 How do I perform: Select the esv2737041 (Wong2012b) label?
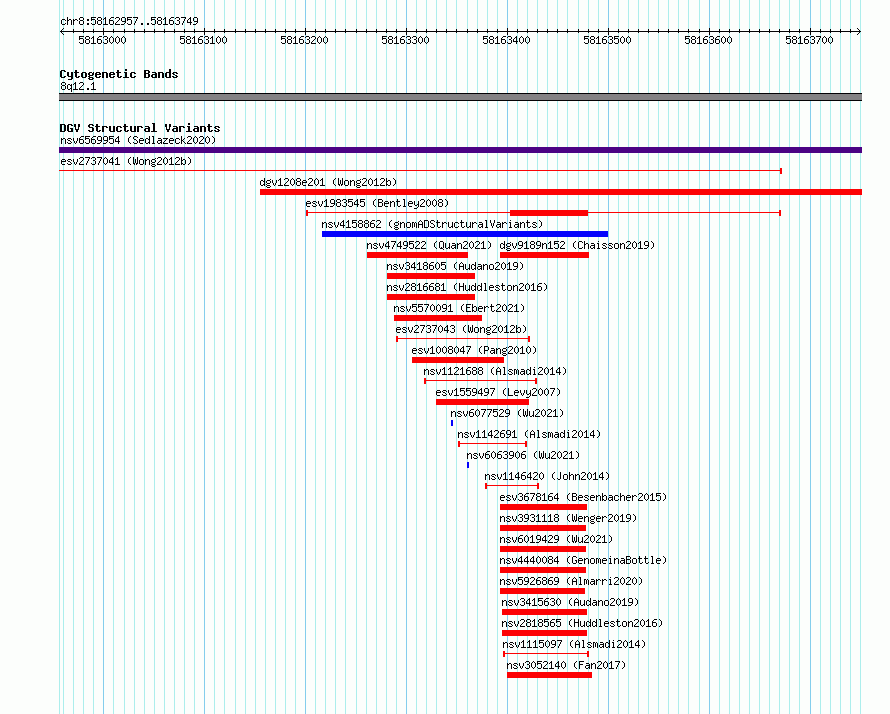[x=126, y=161]
